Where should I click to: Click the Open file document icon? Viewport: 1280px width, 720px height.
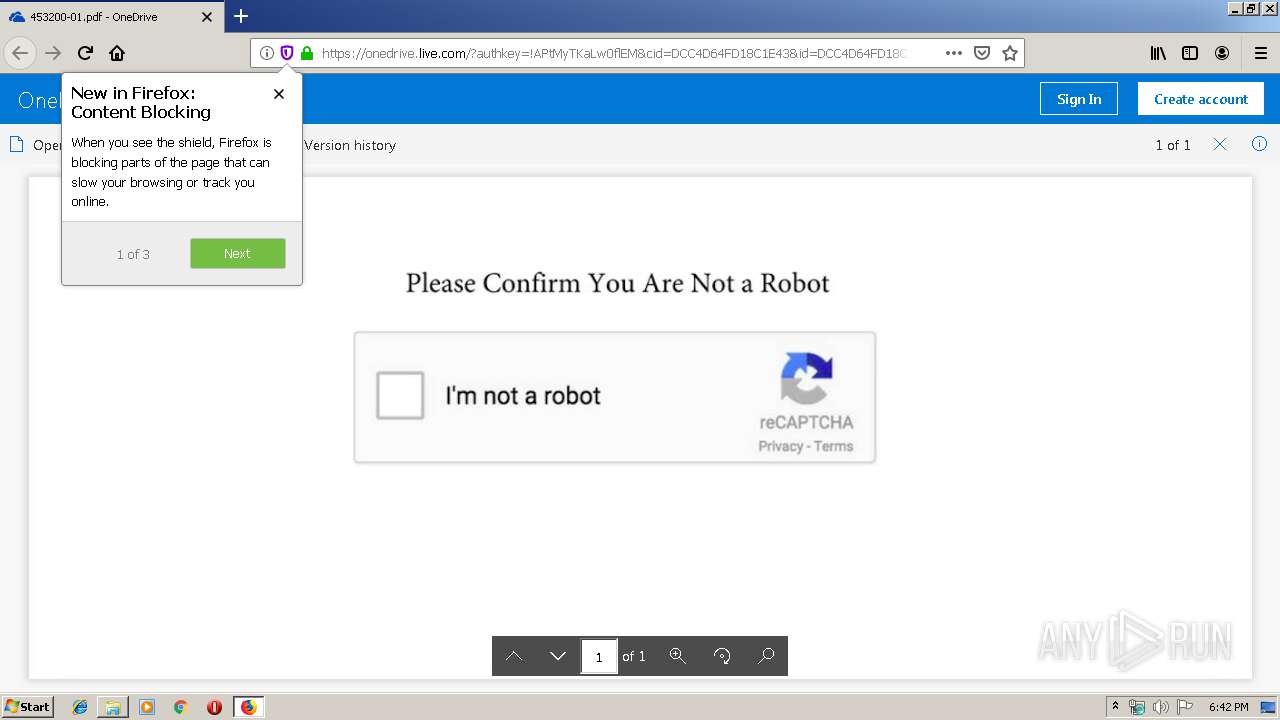tap(16, 144)
